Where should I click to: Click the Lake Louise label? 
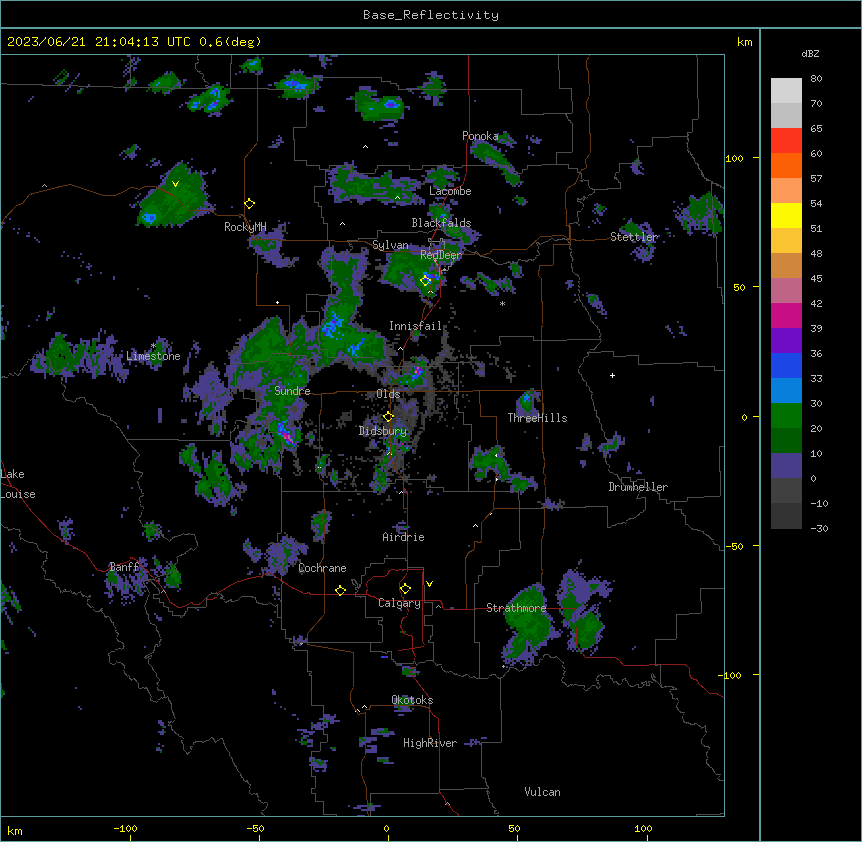[x=18, y=484]
